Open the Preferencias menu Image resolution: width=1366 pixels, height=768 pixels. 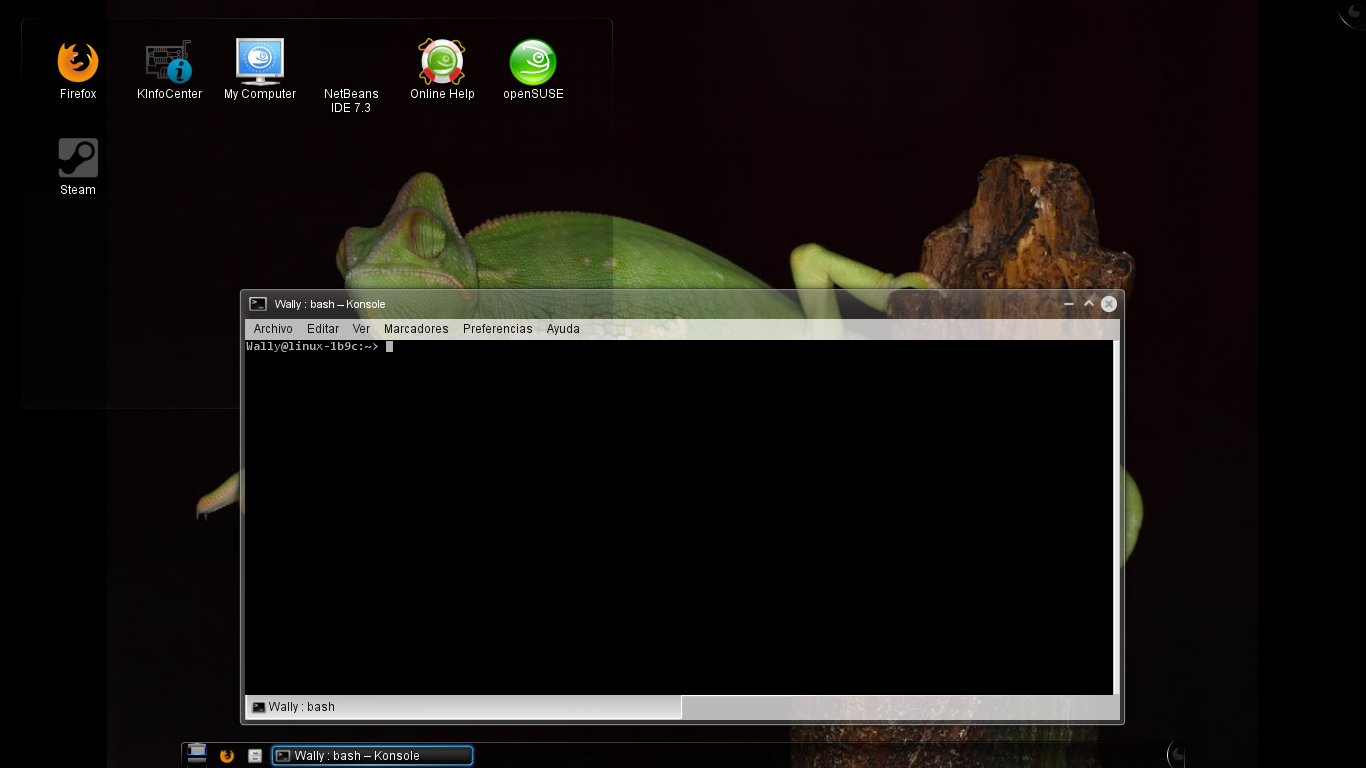497,328
